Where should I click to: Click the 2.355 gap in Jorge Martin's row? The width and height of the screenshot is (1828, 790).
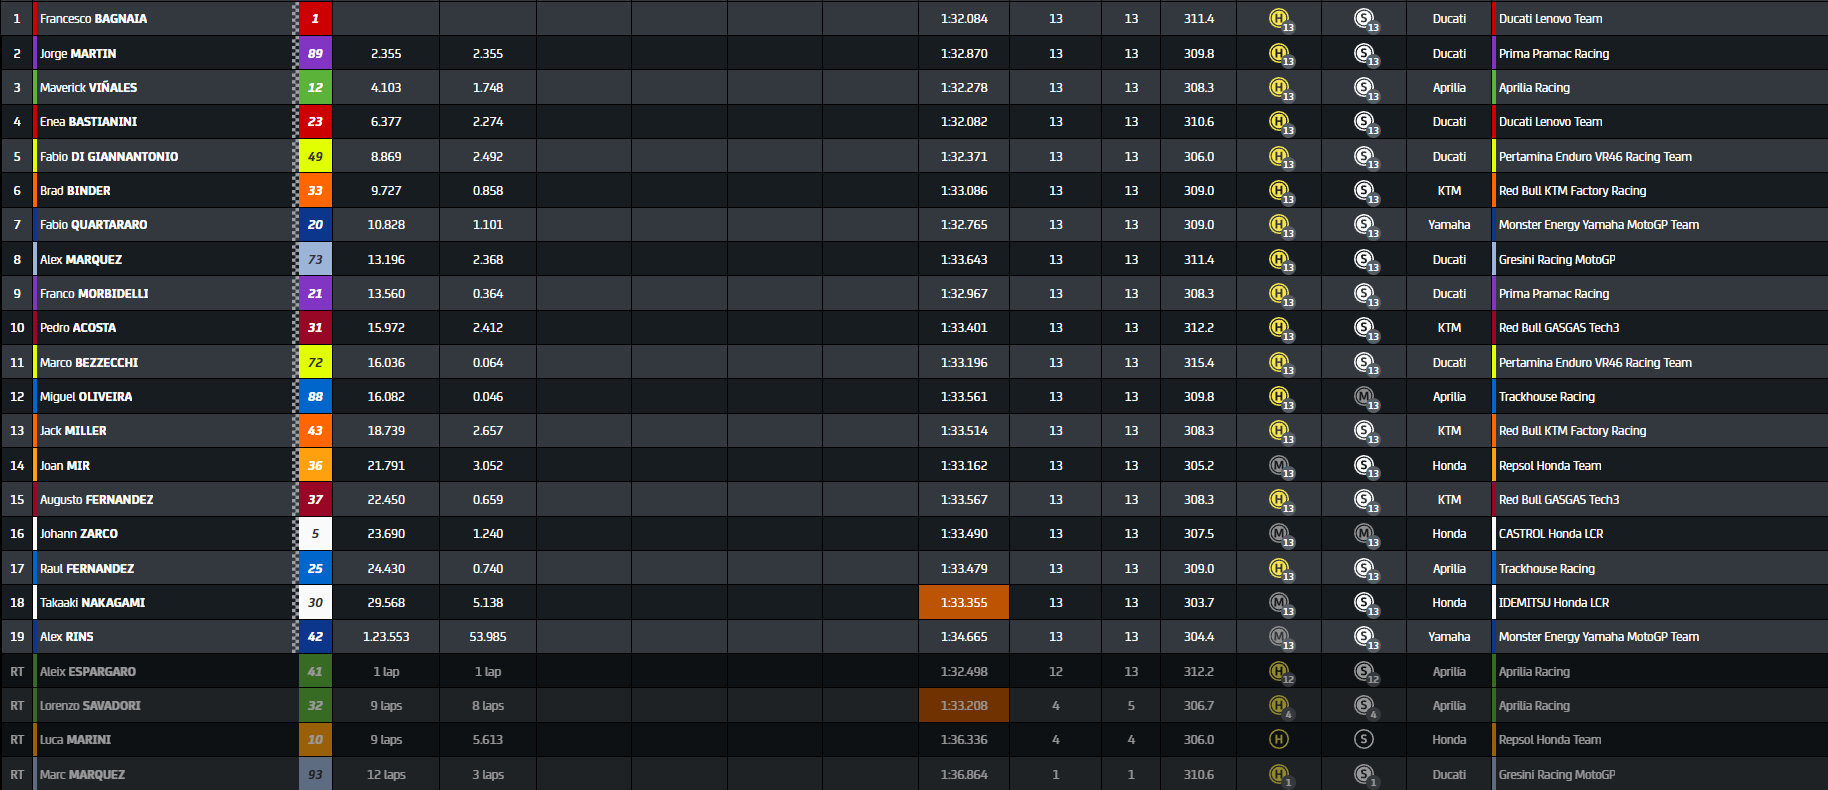(x=386, y=54)
